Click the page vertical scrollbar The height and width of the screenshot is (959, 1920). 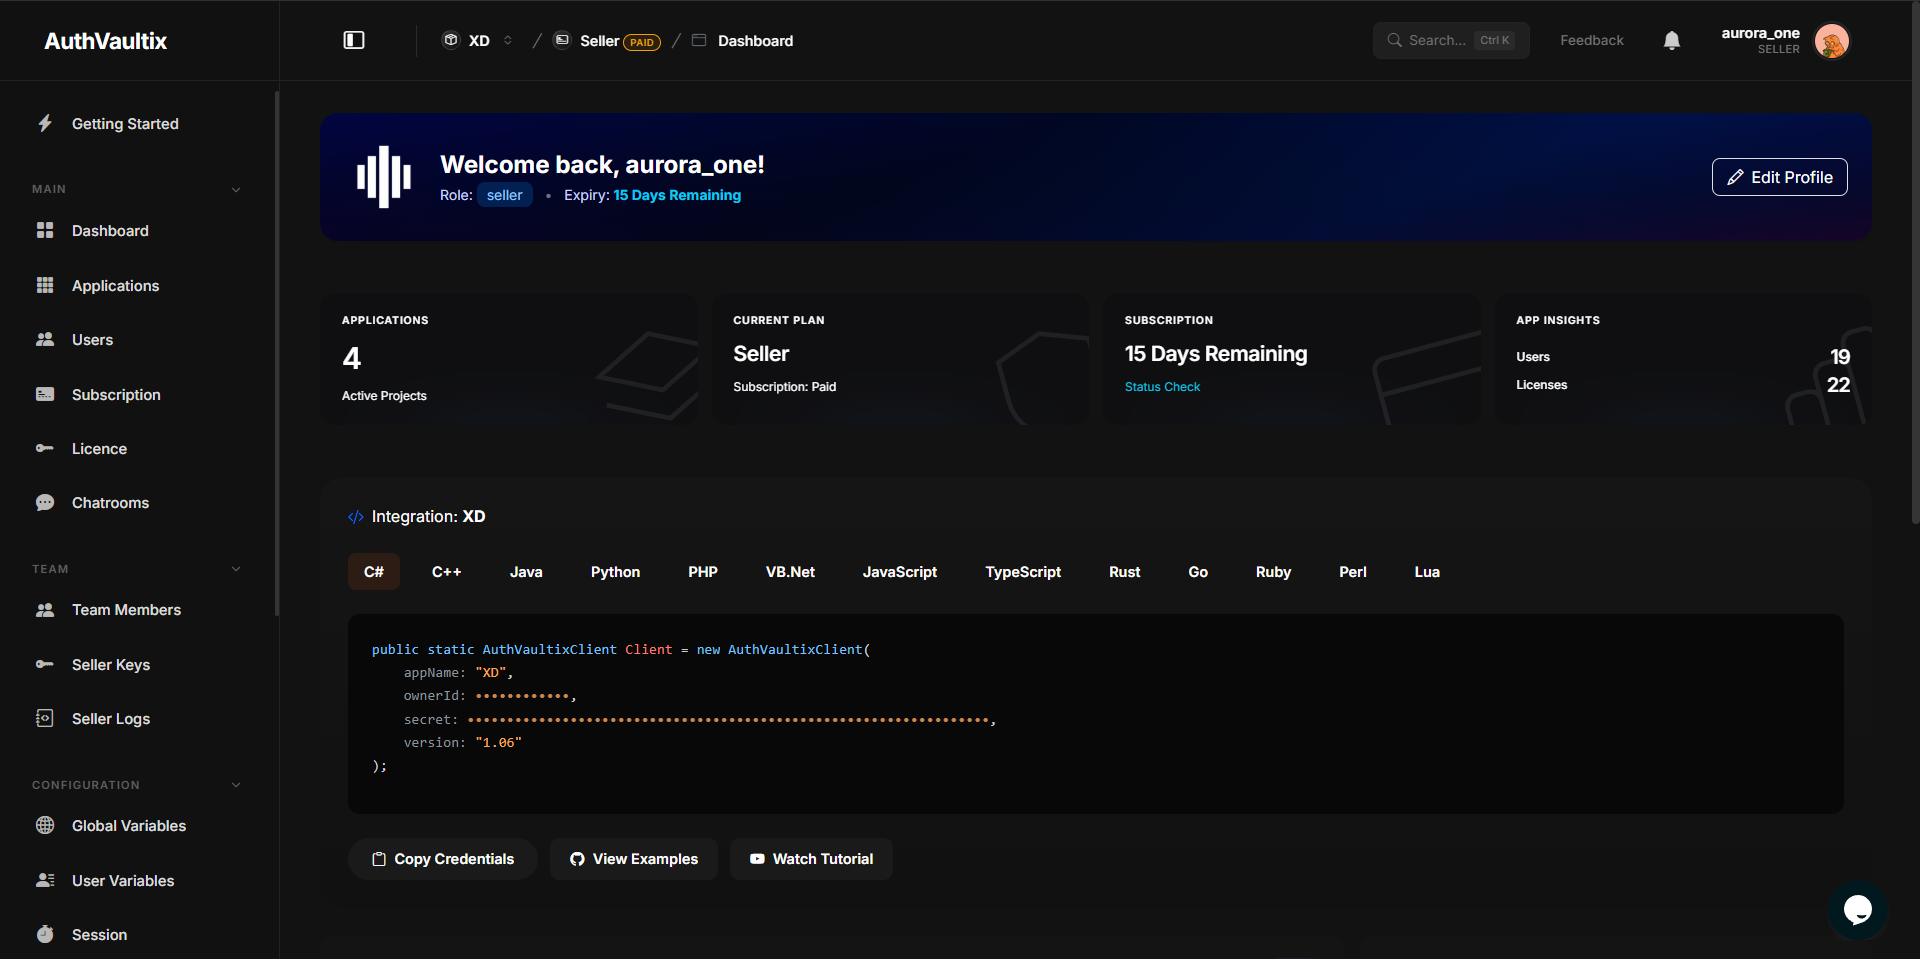[1914, 262]
